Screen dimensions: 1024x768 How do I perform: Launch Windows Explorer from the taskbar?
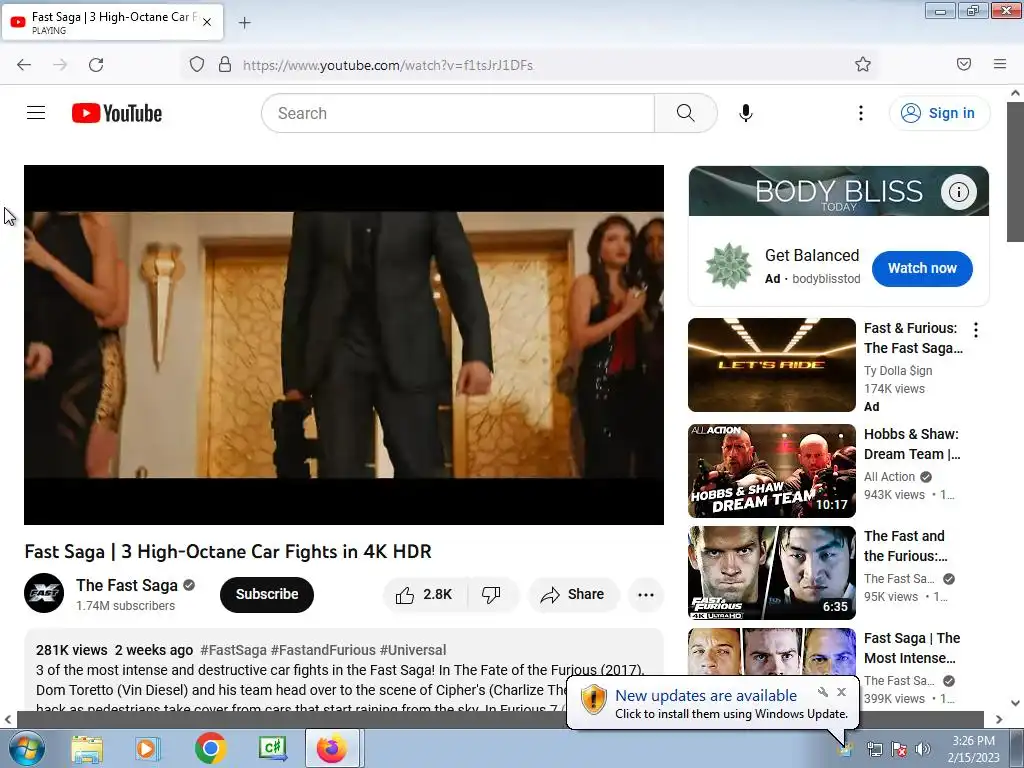(87, 749)
